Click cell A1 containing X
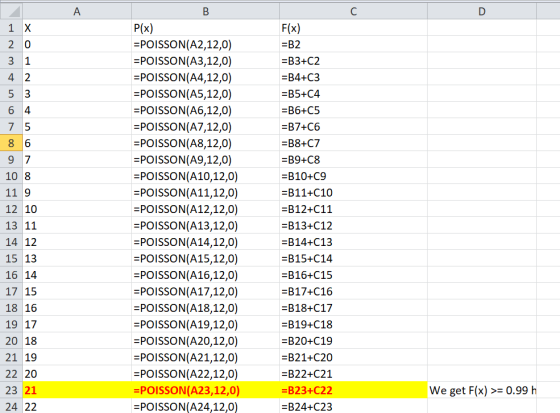The height and width of the screenshot is (413, 560). [x=77, y=28]
